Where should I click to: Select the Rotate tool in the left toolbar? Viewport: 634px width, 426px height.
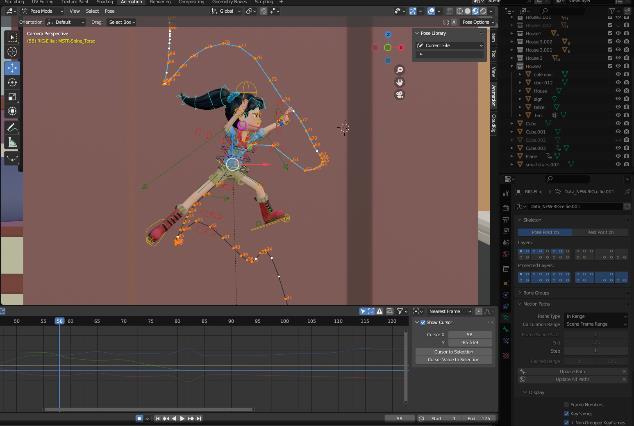(12, 83)
